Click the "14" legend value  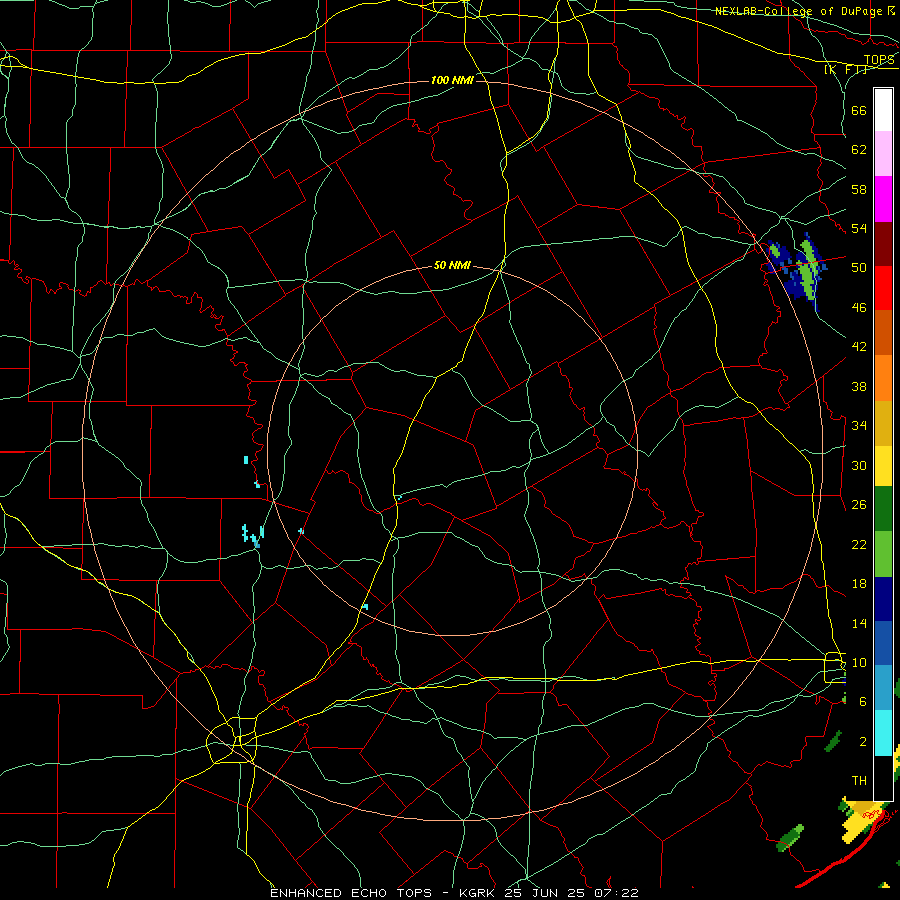pyautogui.click(x=859, y=623)
